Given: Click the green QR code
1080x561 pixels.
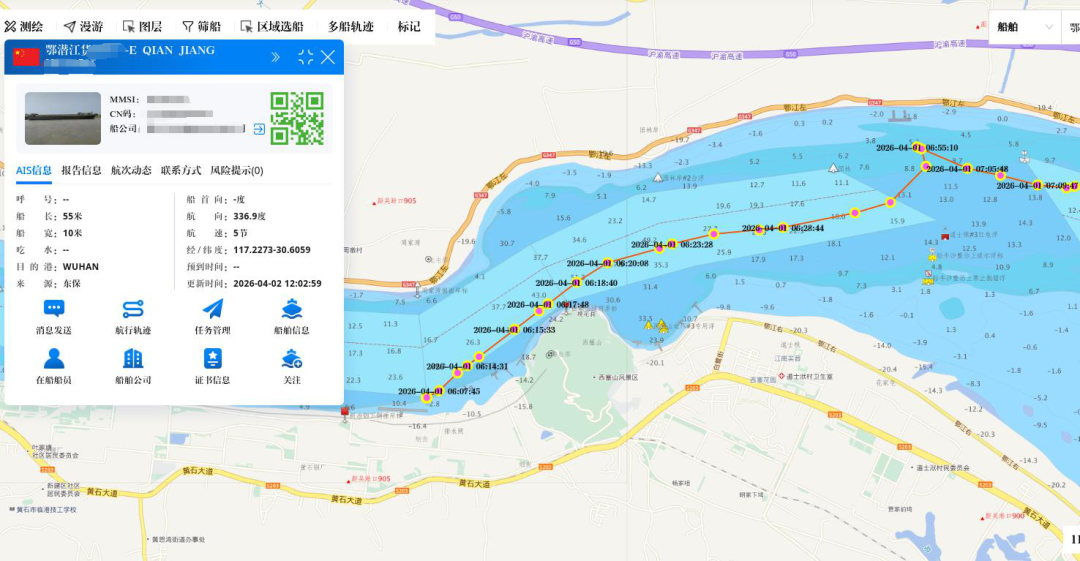Looking at the screenshot, I should point(297,118).
